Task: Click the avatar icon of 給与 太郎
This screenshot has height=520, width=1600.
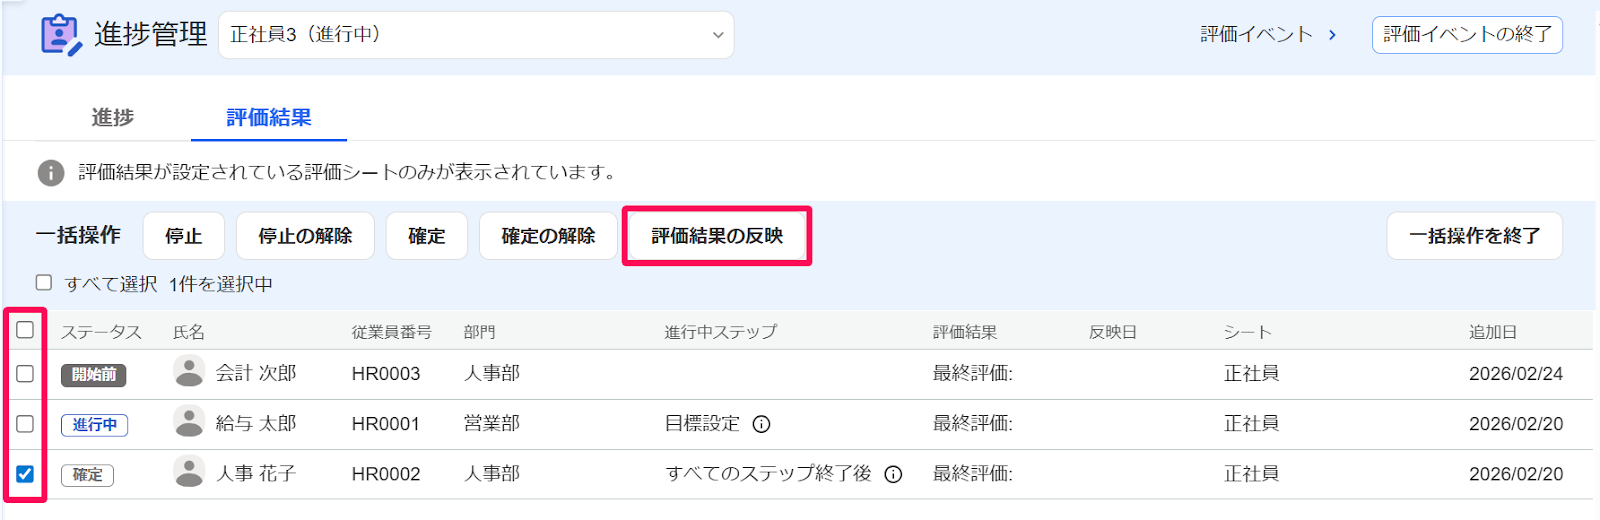Action: [189, 422]
